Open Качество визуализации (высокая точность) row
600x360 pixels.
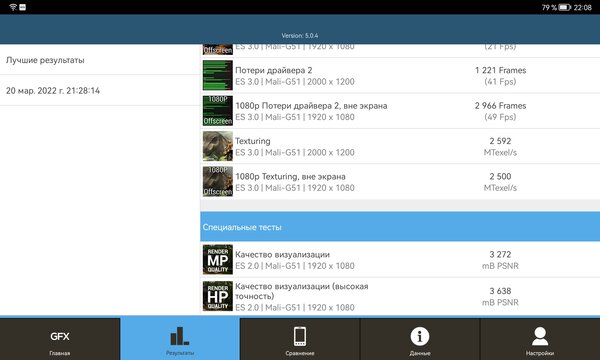click(400, 296)
